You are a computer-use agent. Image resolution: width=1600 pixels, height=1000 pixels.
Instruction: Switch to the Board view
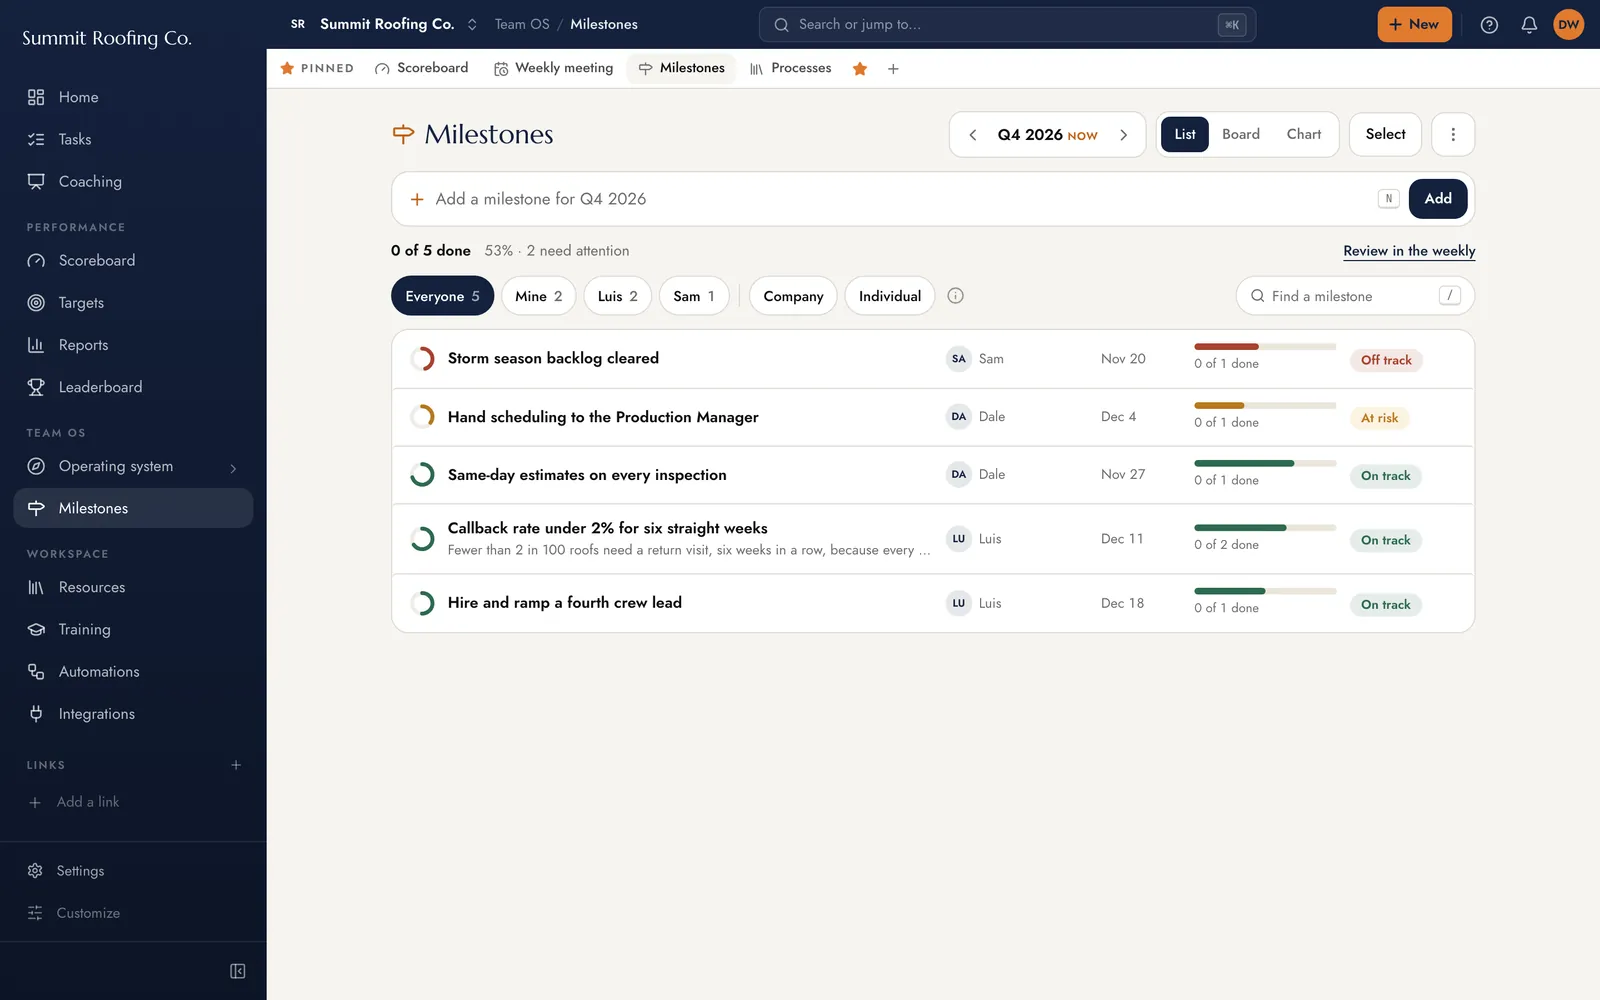tap(1241, 134)
